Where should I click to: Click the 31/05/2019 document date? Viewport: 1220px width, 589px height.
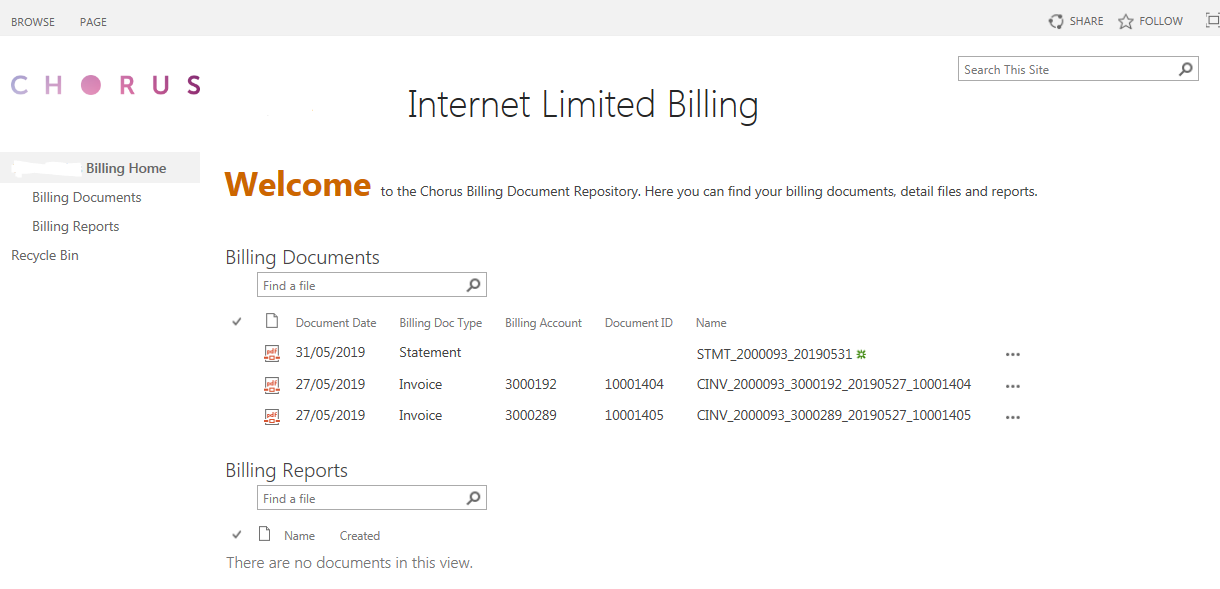click(331, 352)
